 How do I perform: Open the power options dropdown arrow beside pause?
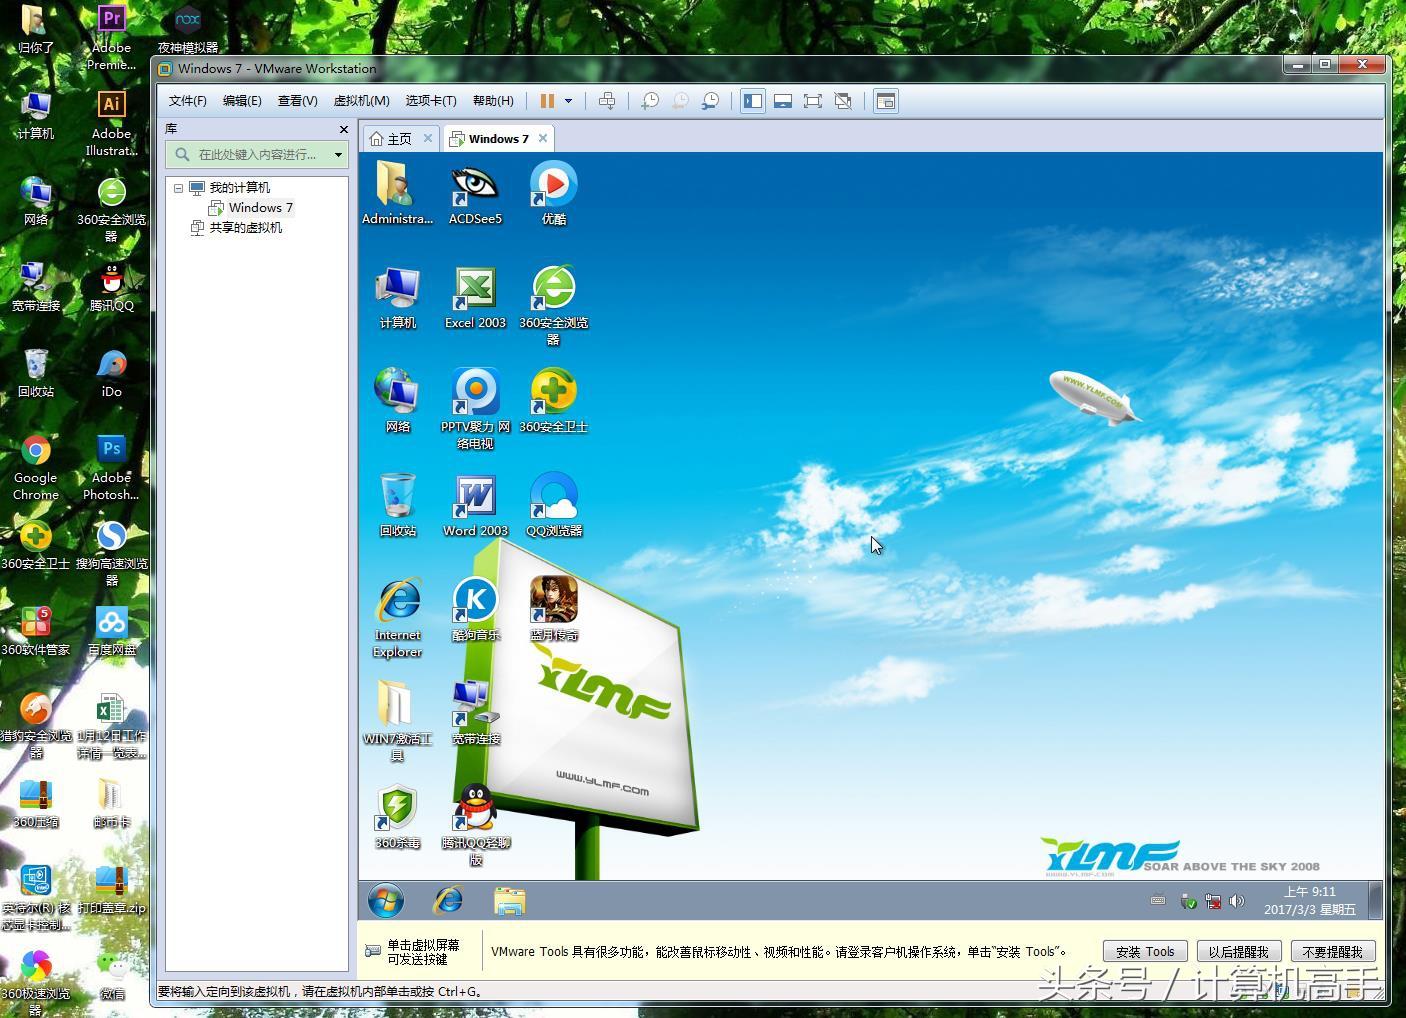coord(568,101)
